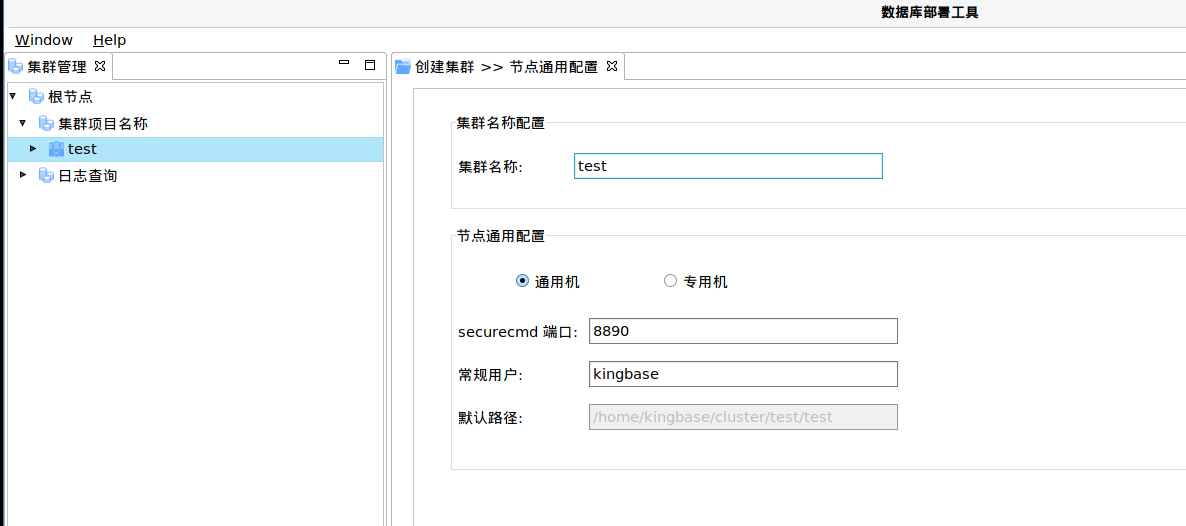
Task: Maximize the 集群管理 panel
Action: [x=370, y=65]
